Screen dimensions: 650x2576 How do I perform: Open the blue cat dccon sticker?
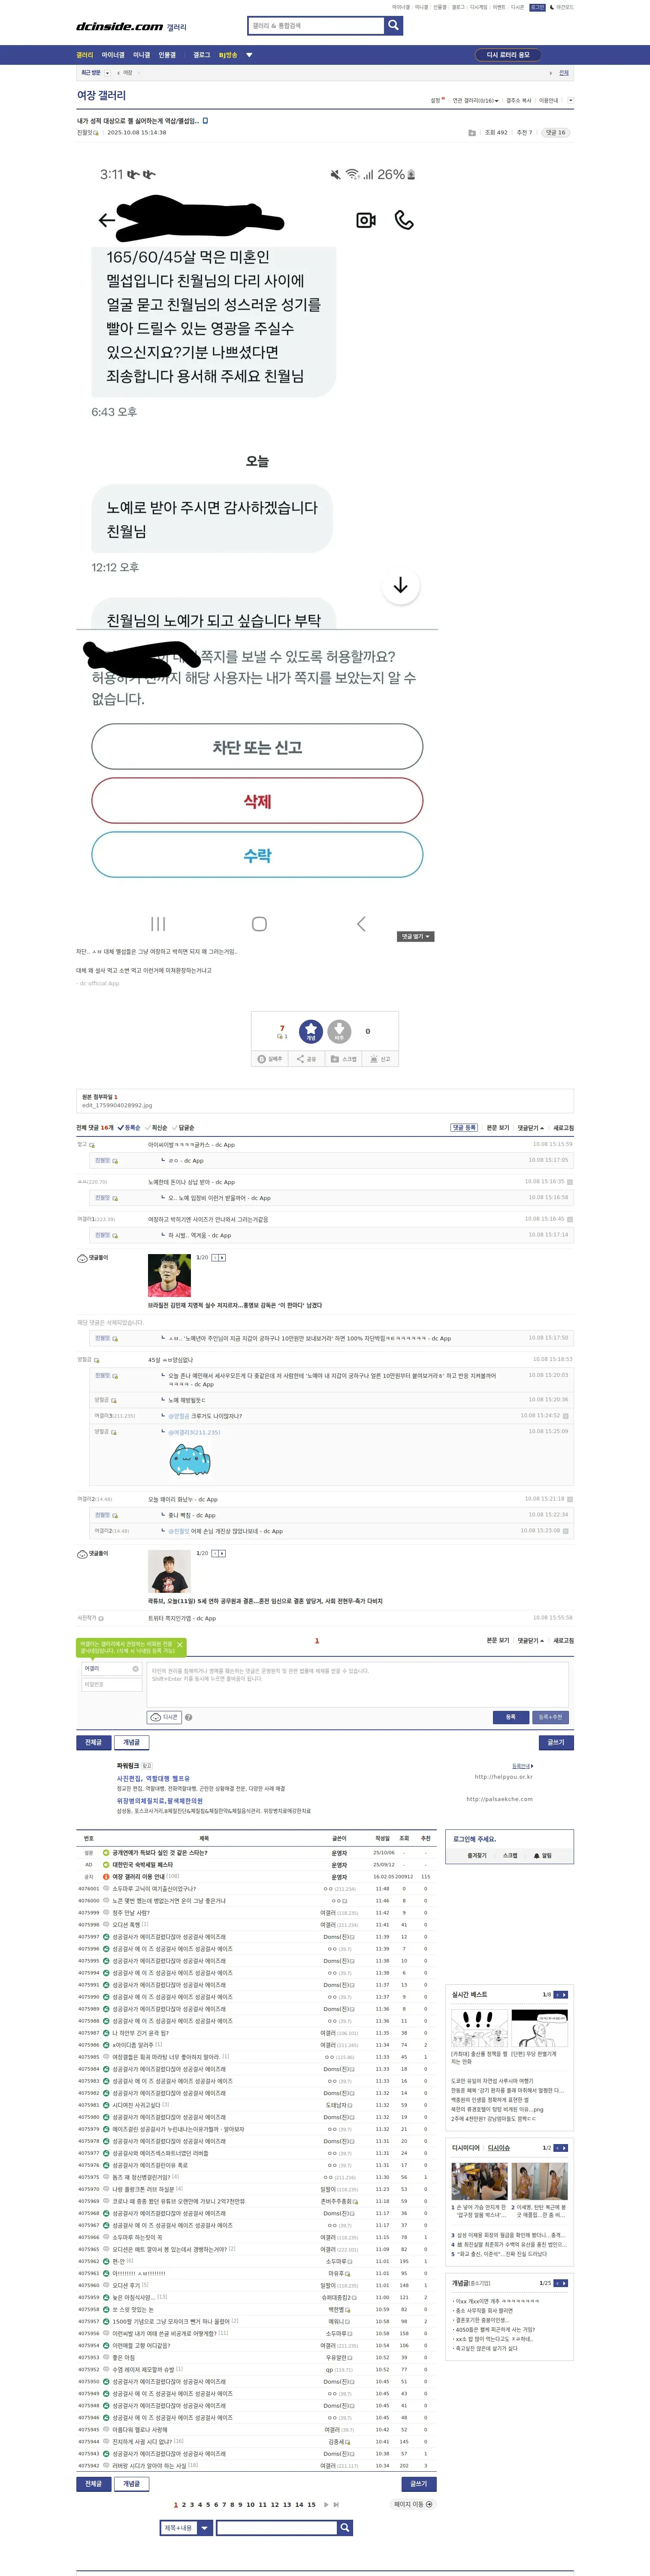pyautogui.click(x=189, y=1460)
